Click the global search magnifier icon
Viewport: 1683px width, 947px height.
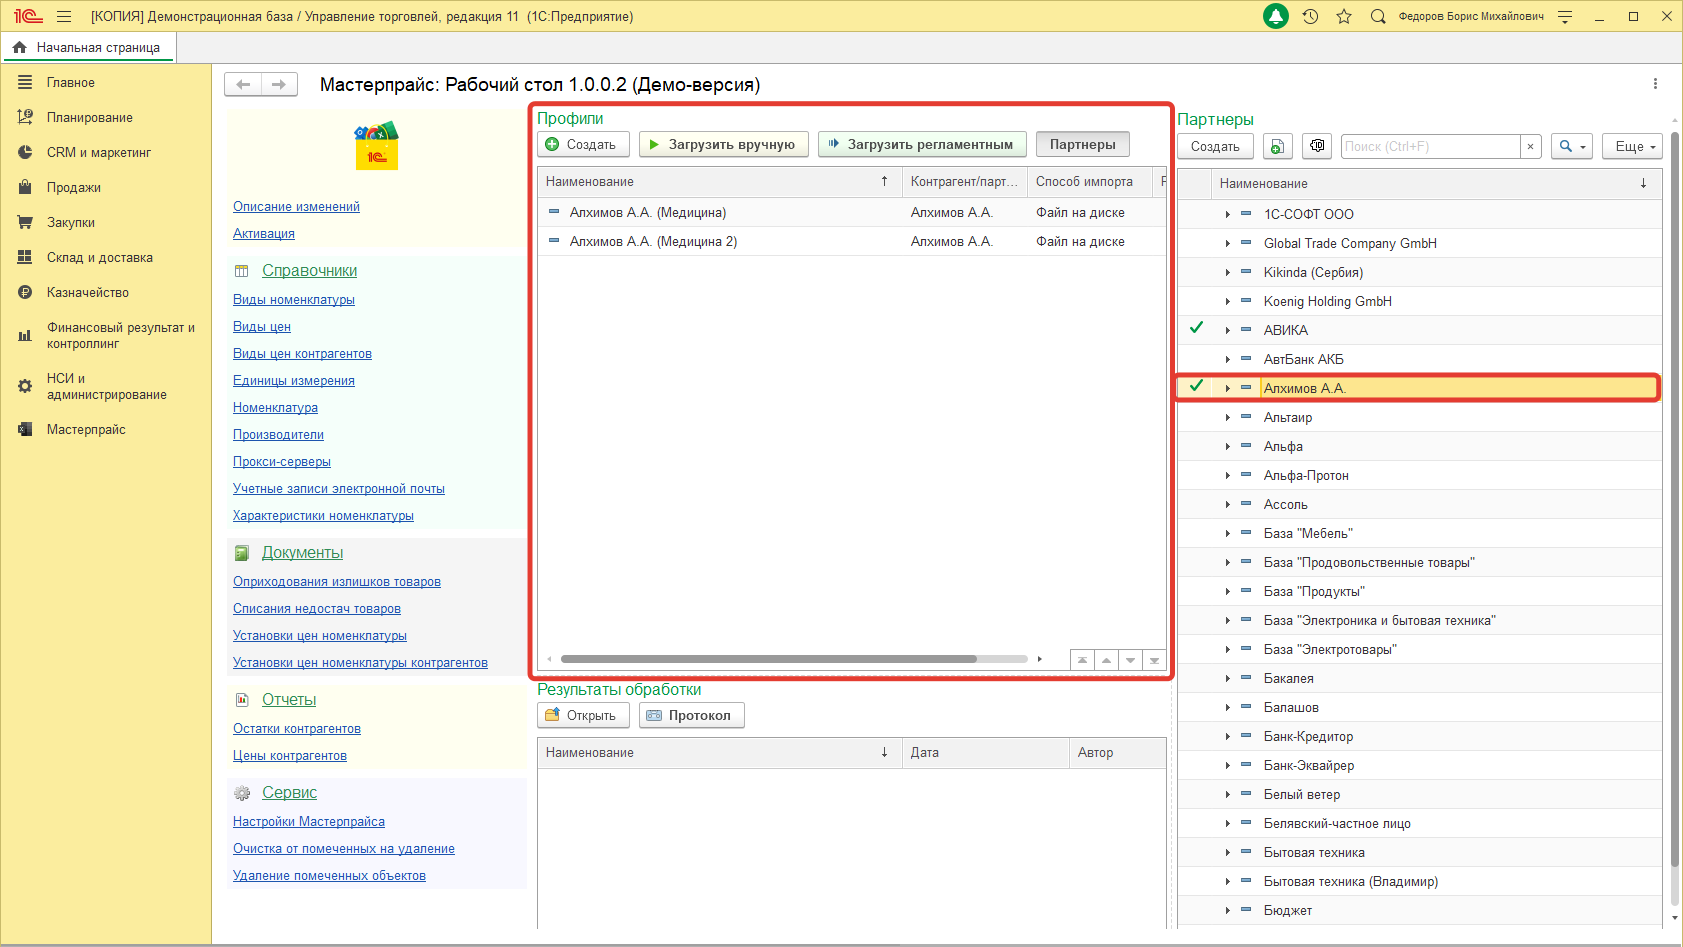pyautogui.click(x=1378, y=16)
